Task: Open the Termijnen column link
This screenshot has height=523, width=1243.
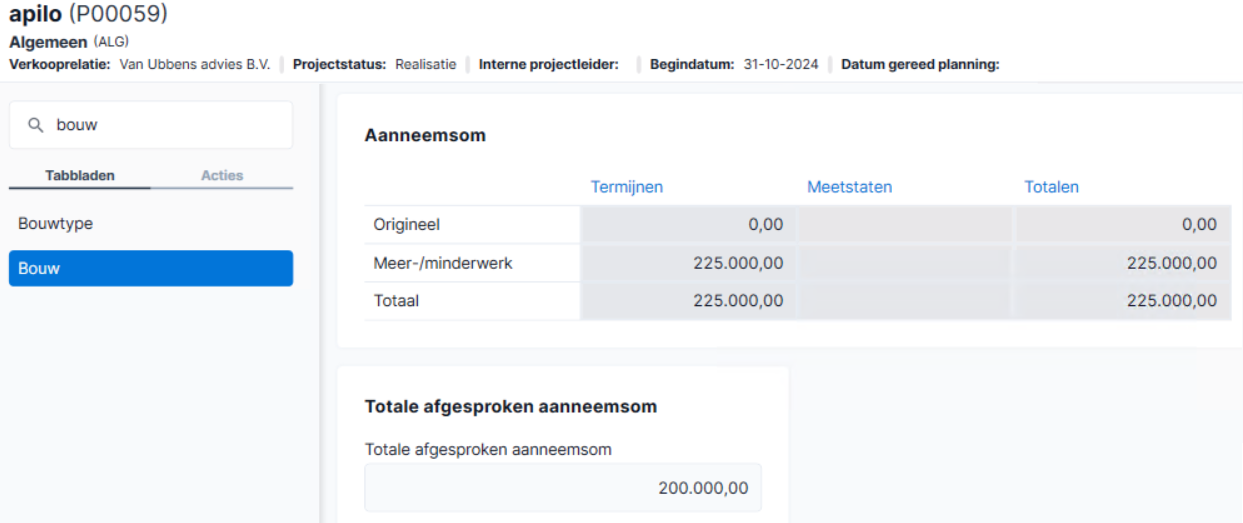Action: tap(627, 187)
